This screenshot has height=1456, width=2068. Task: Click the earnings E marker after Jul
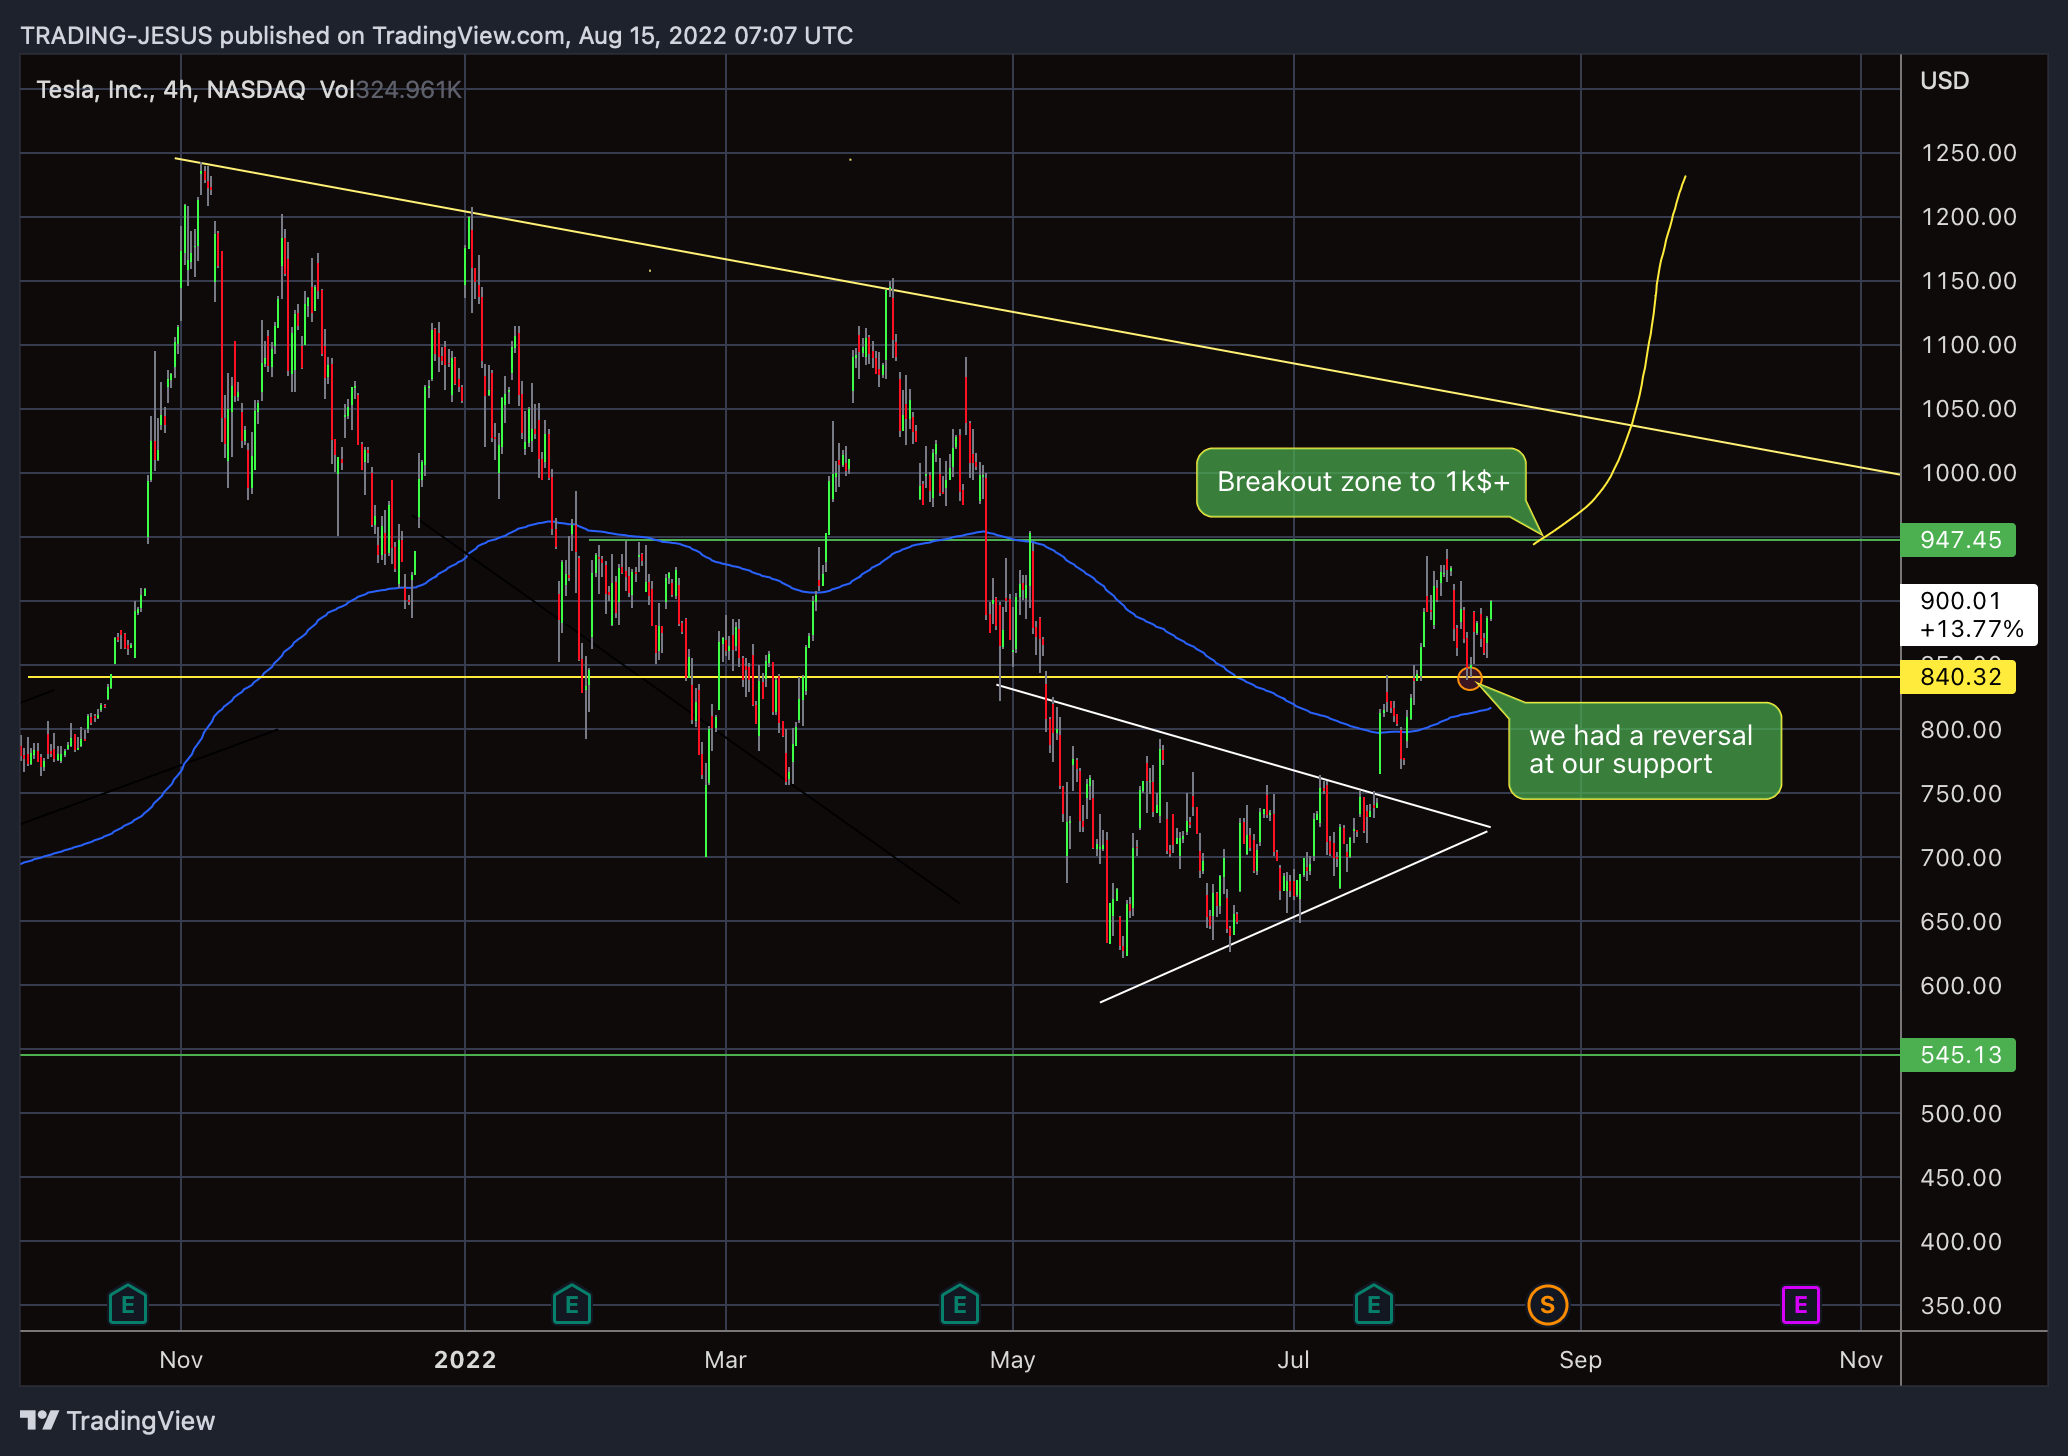coord(1374,1304)
